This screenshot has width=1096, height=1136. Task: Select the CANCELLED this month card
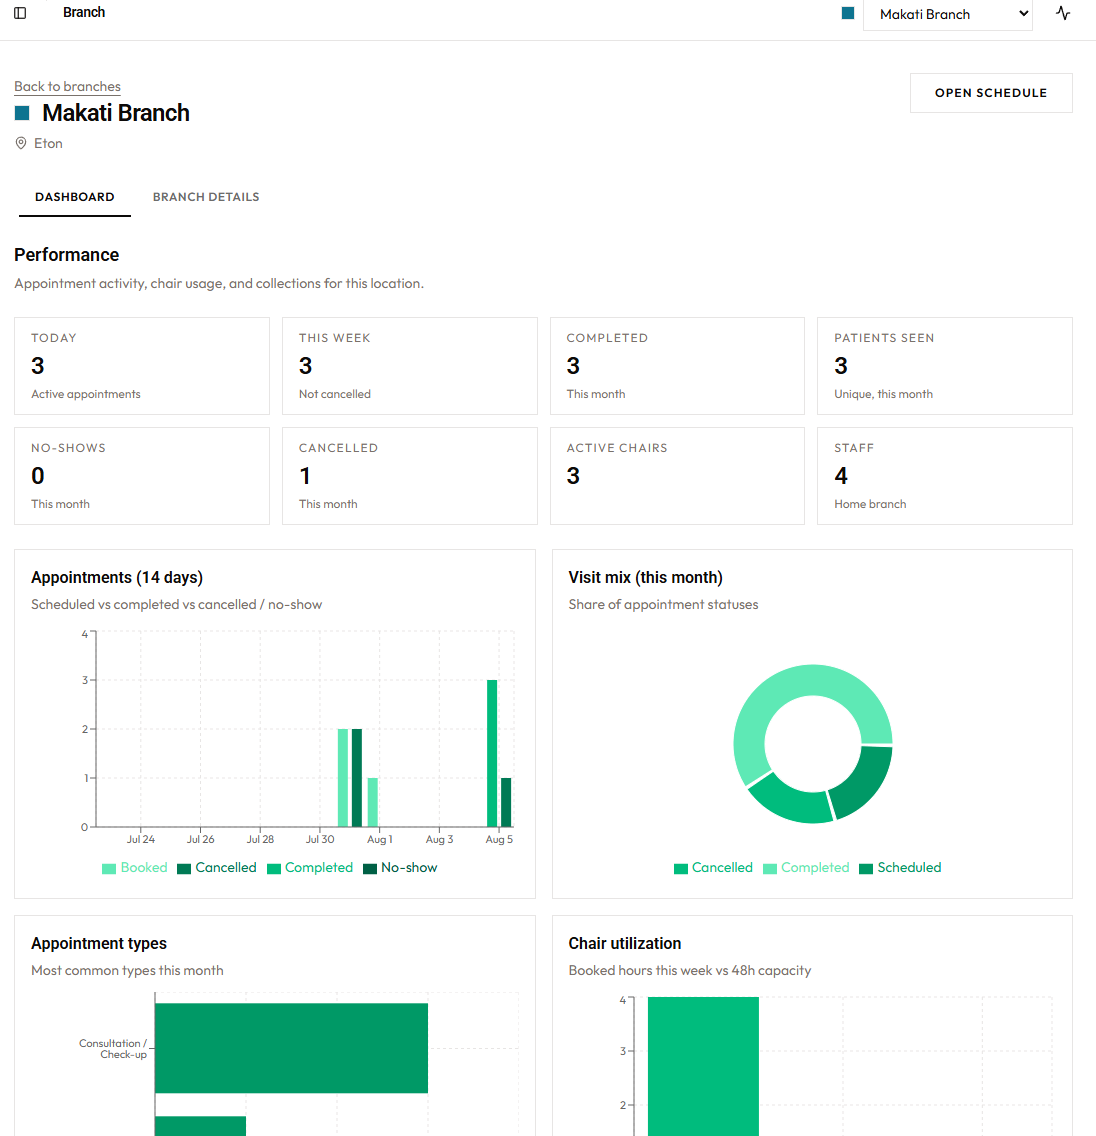tap(409, 476)
